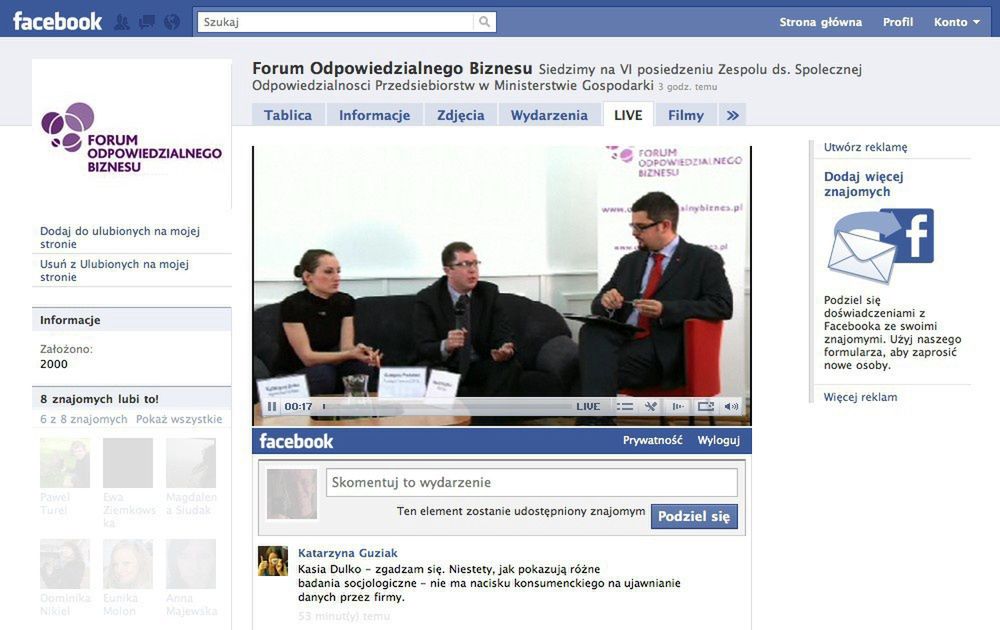Screen dimensions: 1000x630
Task: Click the 8 znajomych lubi to! header
Action: click(131, 399)
